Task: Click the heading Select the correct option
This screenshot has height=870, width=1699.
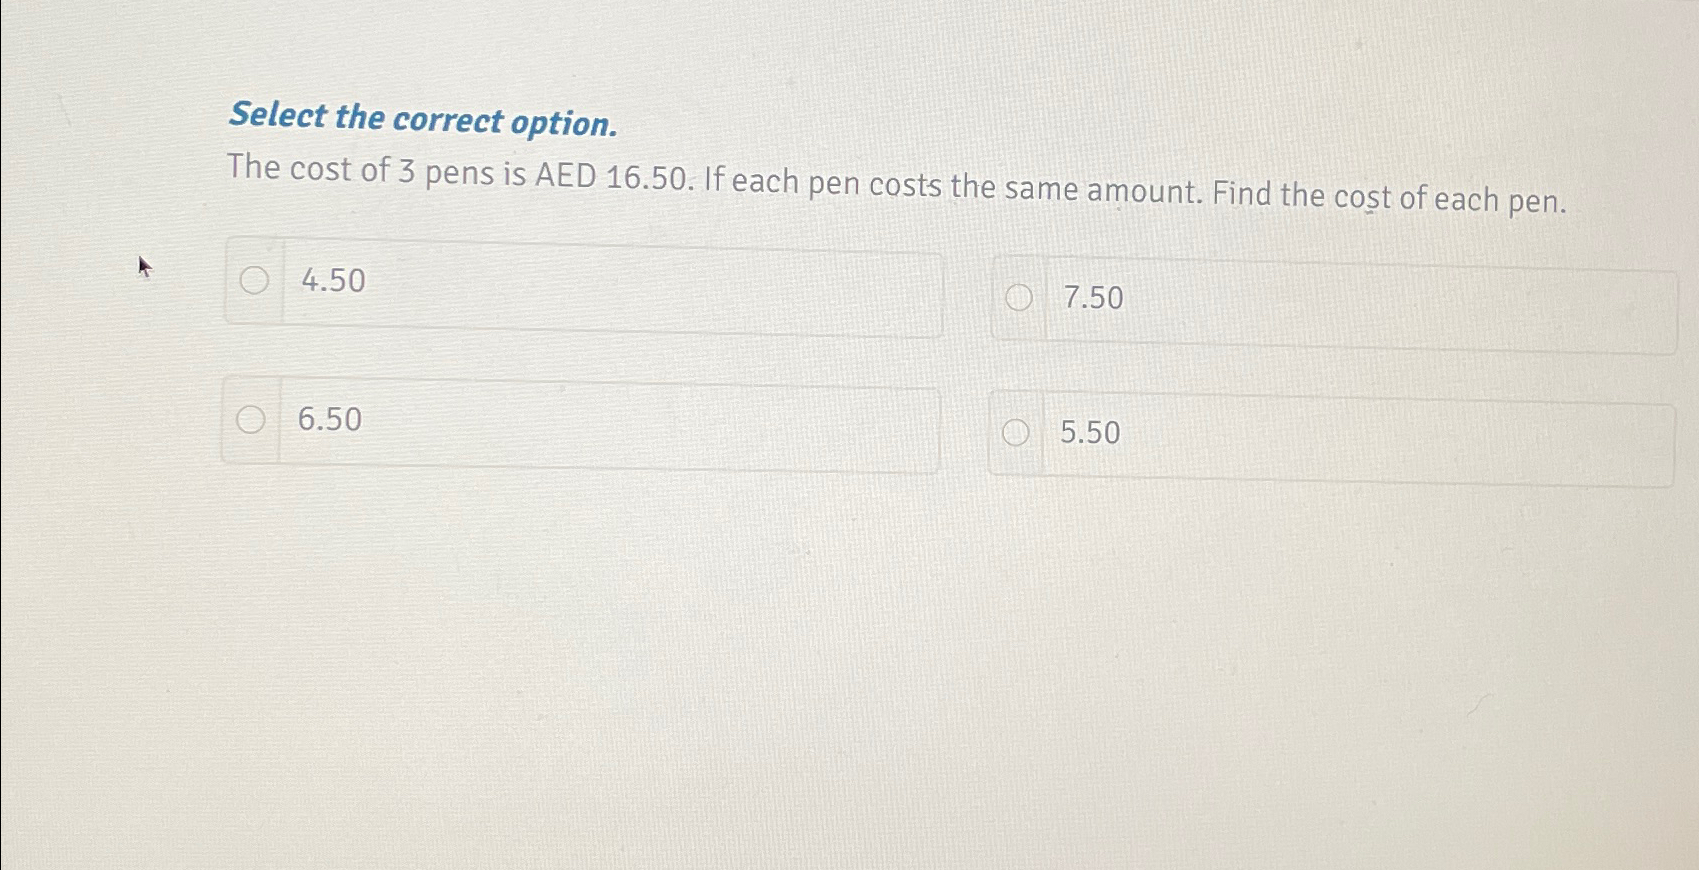Action: pyautogui.click(x=421, y=120)
